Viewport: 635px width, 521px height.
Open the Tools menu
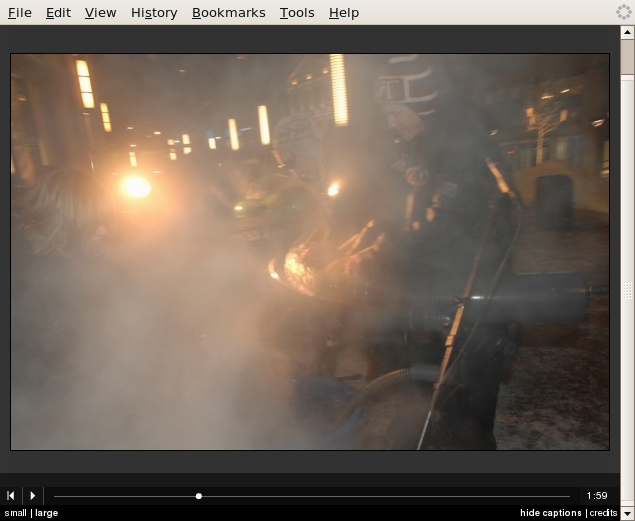(x=297, y=13)
